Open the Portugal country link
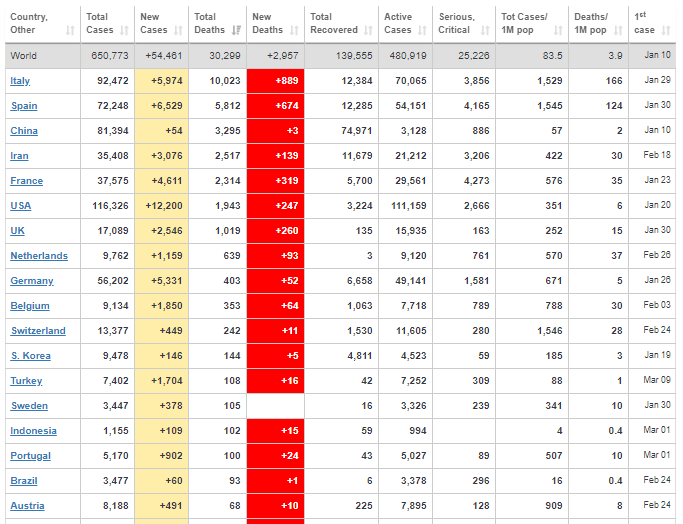Image resolution: width=683 pixels, height=524 pixels. [x=30, y=456]
